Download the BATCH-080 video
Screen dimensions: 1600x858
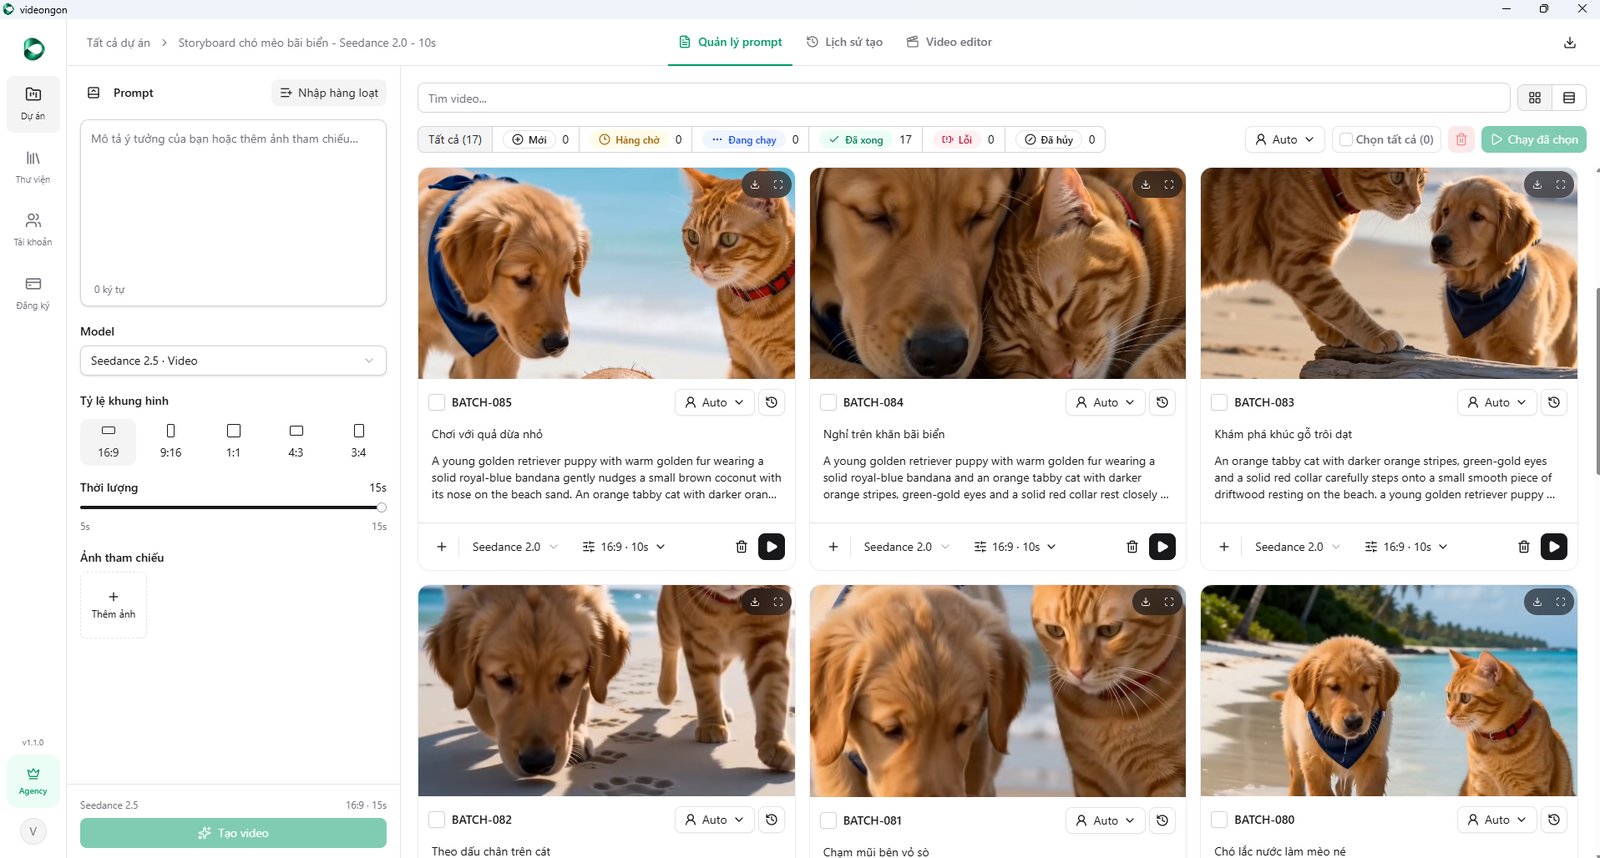pyautogui.click(x=1538, y=602)
